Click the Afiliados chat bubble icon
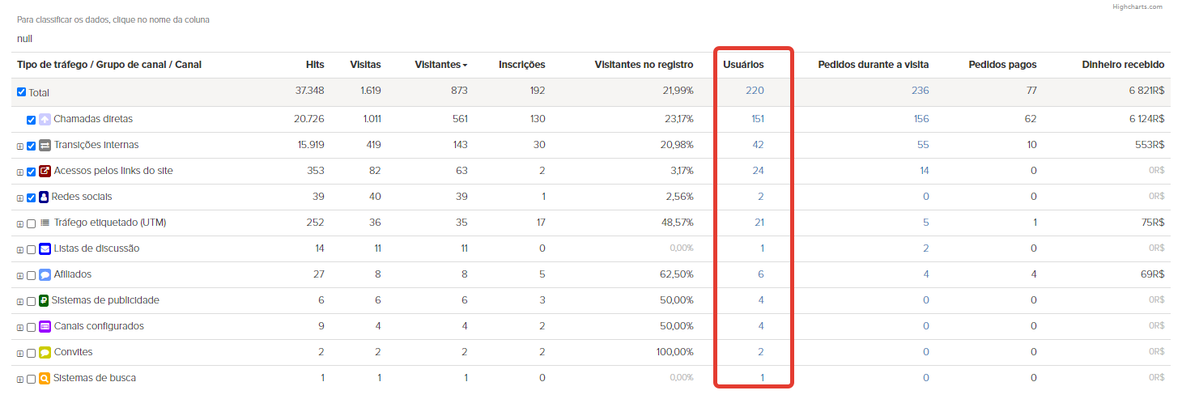Image resolution: width=1199 pixels, height=399 pixels. pos(45,274)
